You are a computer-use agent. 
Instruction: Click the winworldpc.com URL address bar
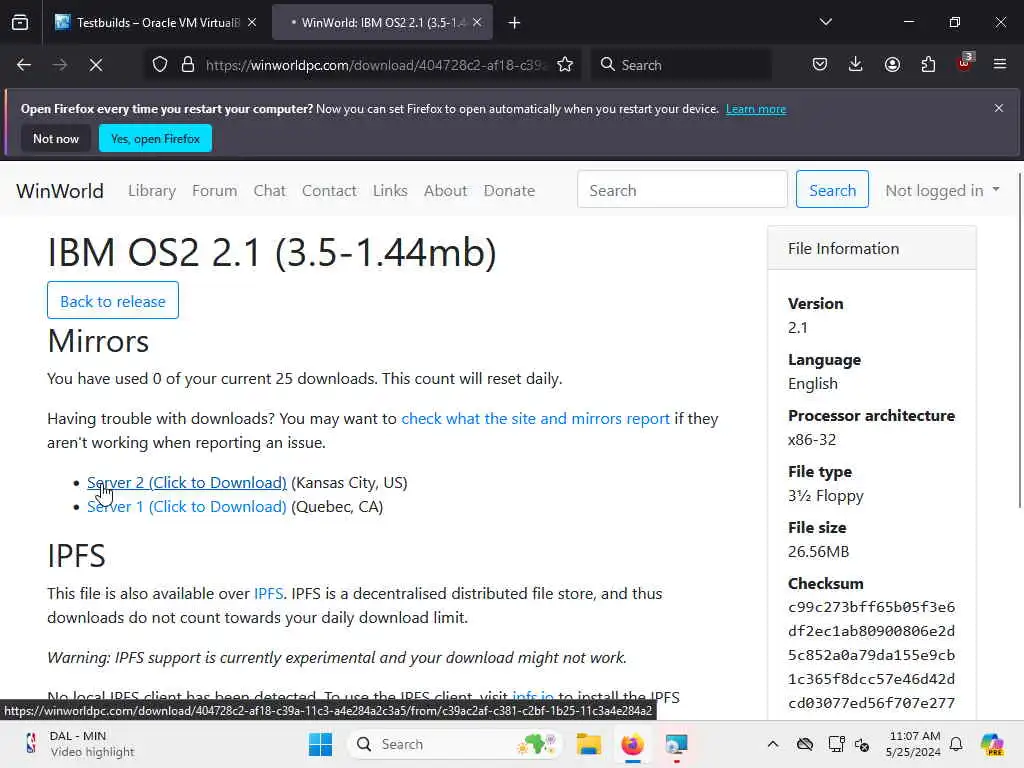(x=374, y=65)
